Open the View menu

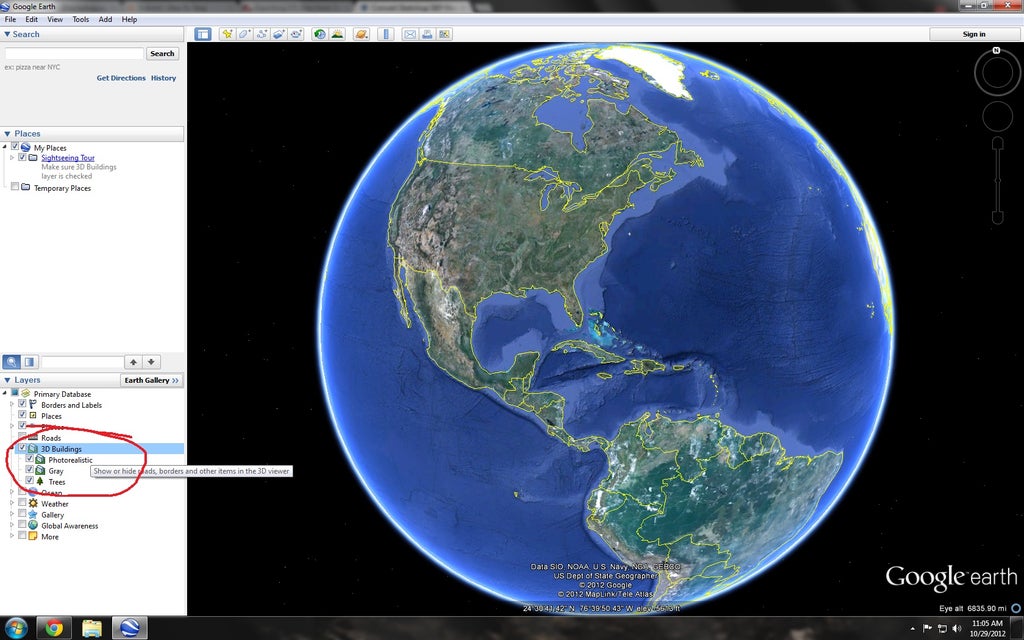coord(55,20)
